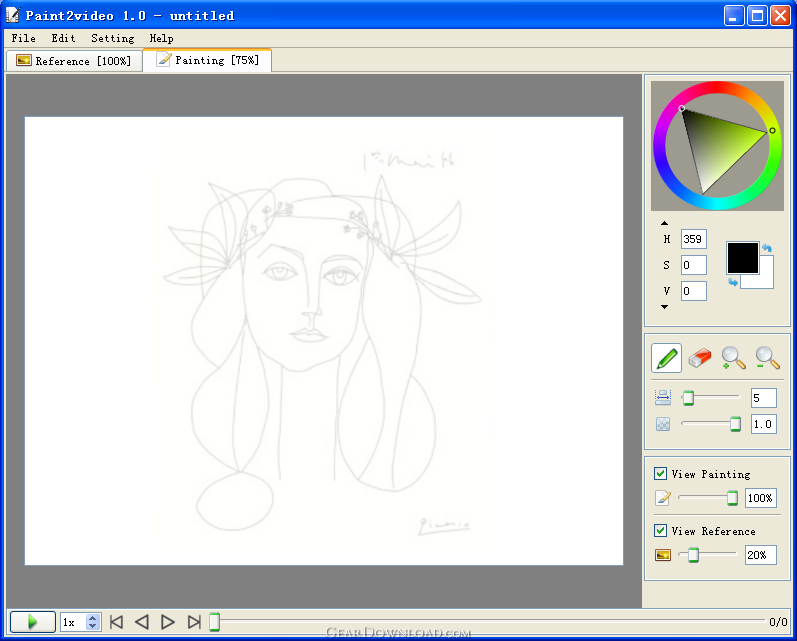This screenshot has width=797, height=641.
Task: Click the up triangle above H
Action: (664, 223)
